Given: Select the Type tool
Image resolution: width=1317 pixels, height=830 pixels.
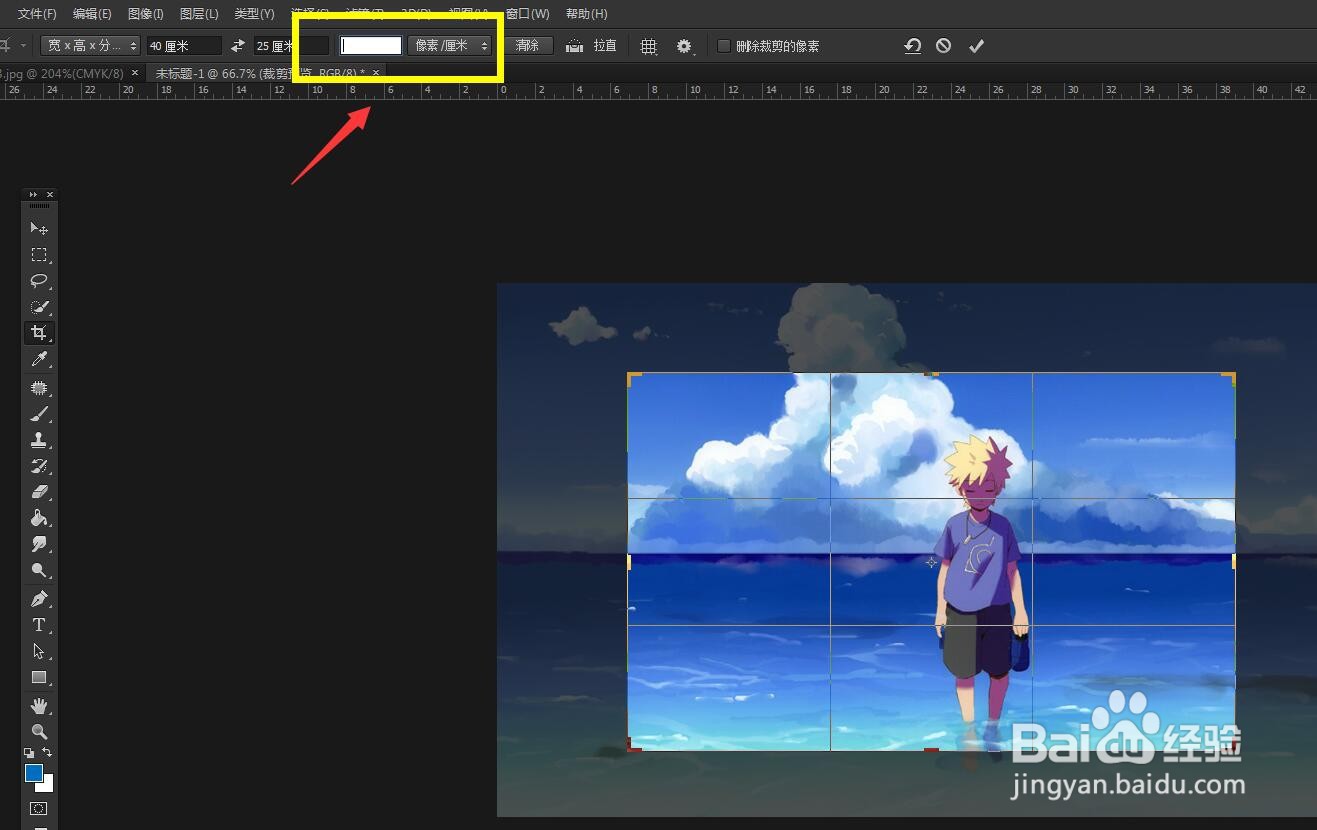Looking at the screenshot, I should point(39,625).
